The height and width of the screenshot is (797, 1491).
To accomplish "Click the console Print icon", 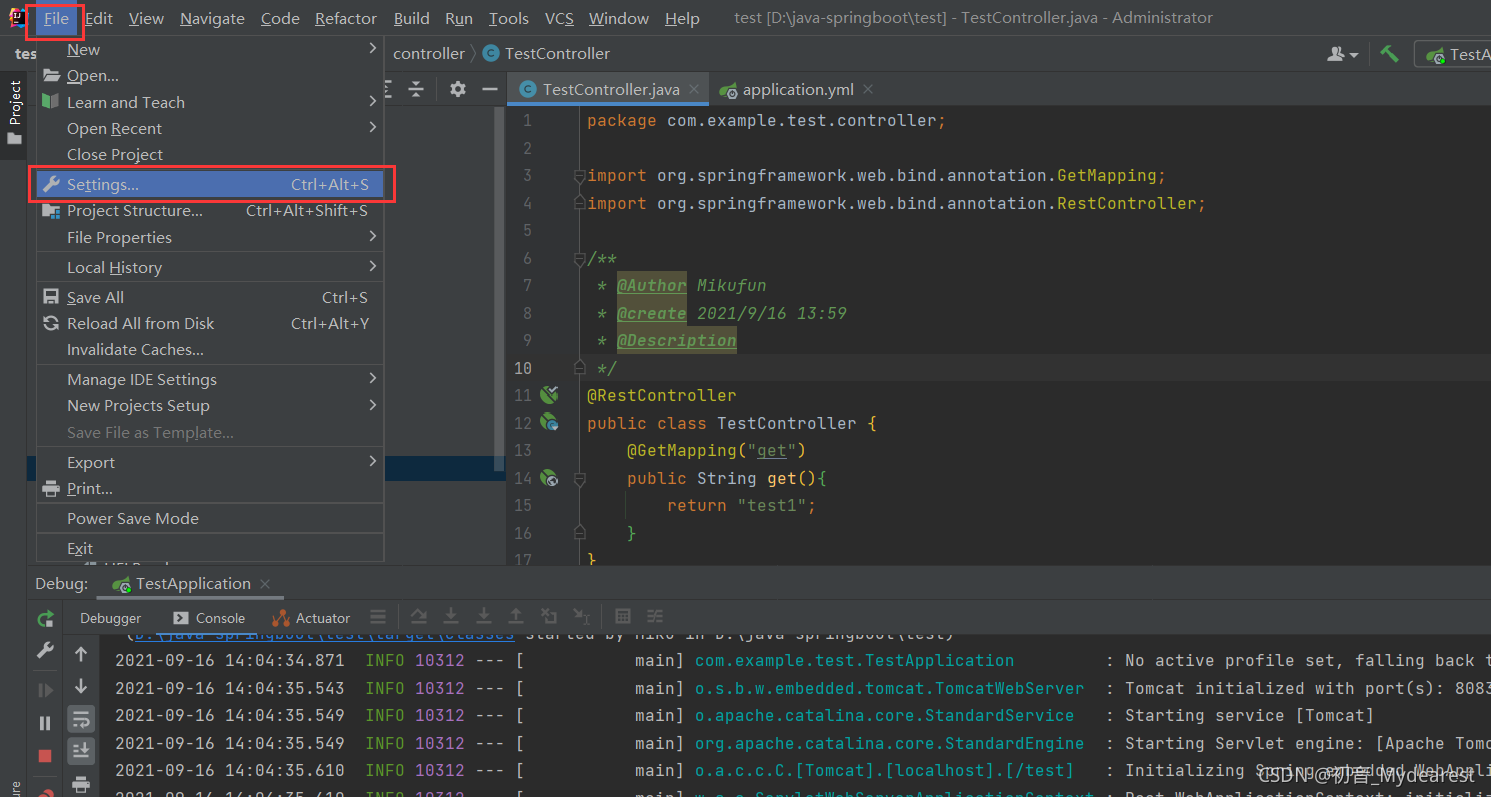I will (x=81, y=783).
